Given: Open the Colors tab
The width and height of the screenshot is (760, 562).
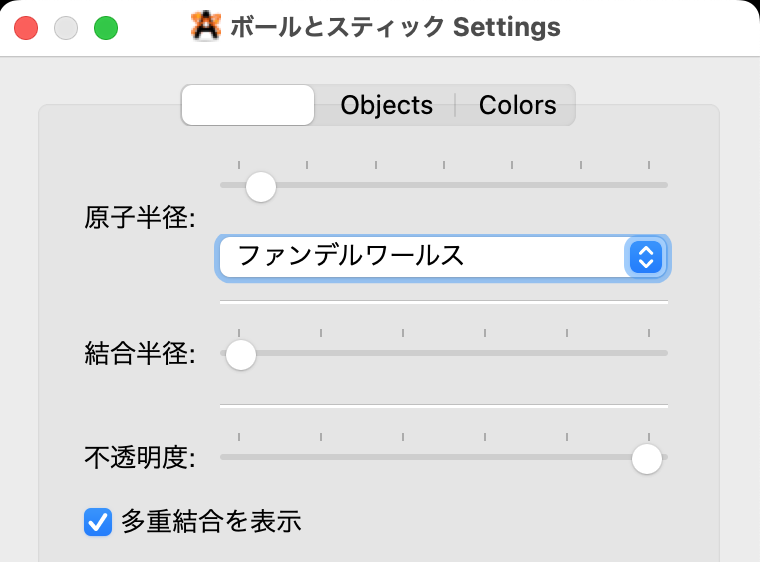Looking at the screenshot, I should click(x=517, y=105).
